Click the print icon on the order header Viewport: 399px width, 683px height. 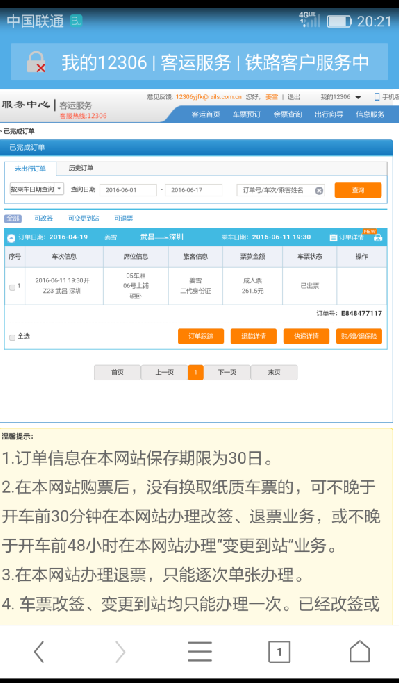pos(378,237)
